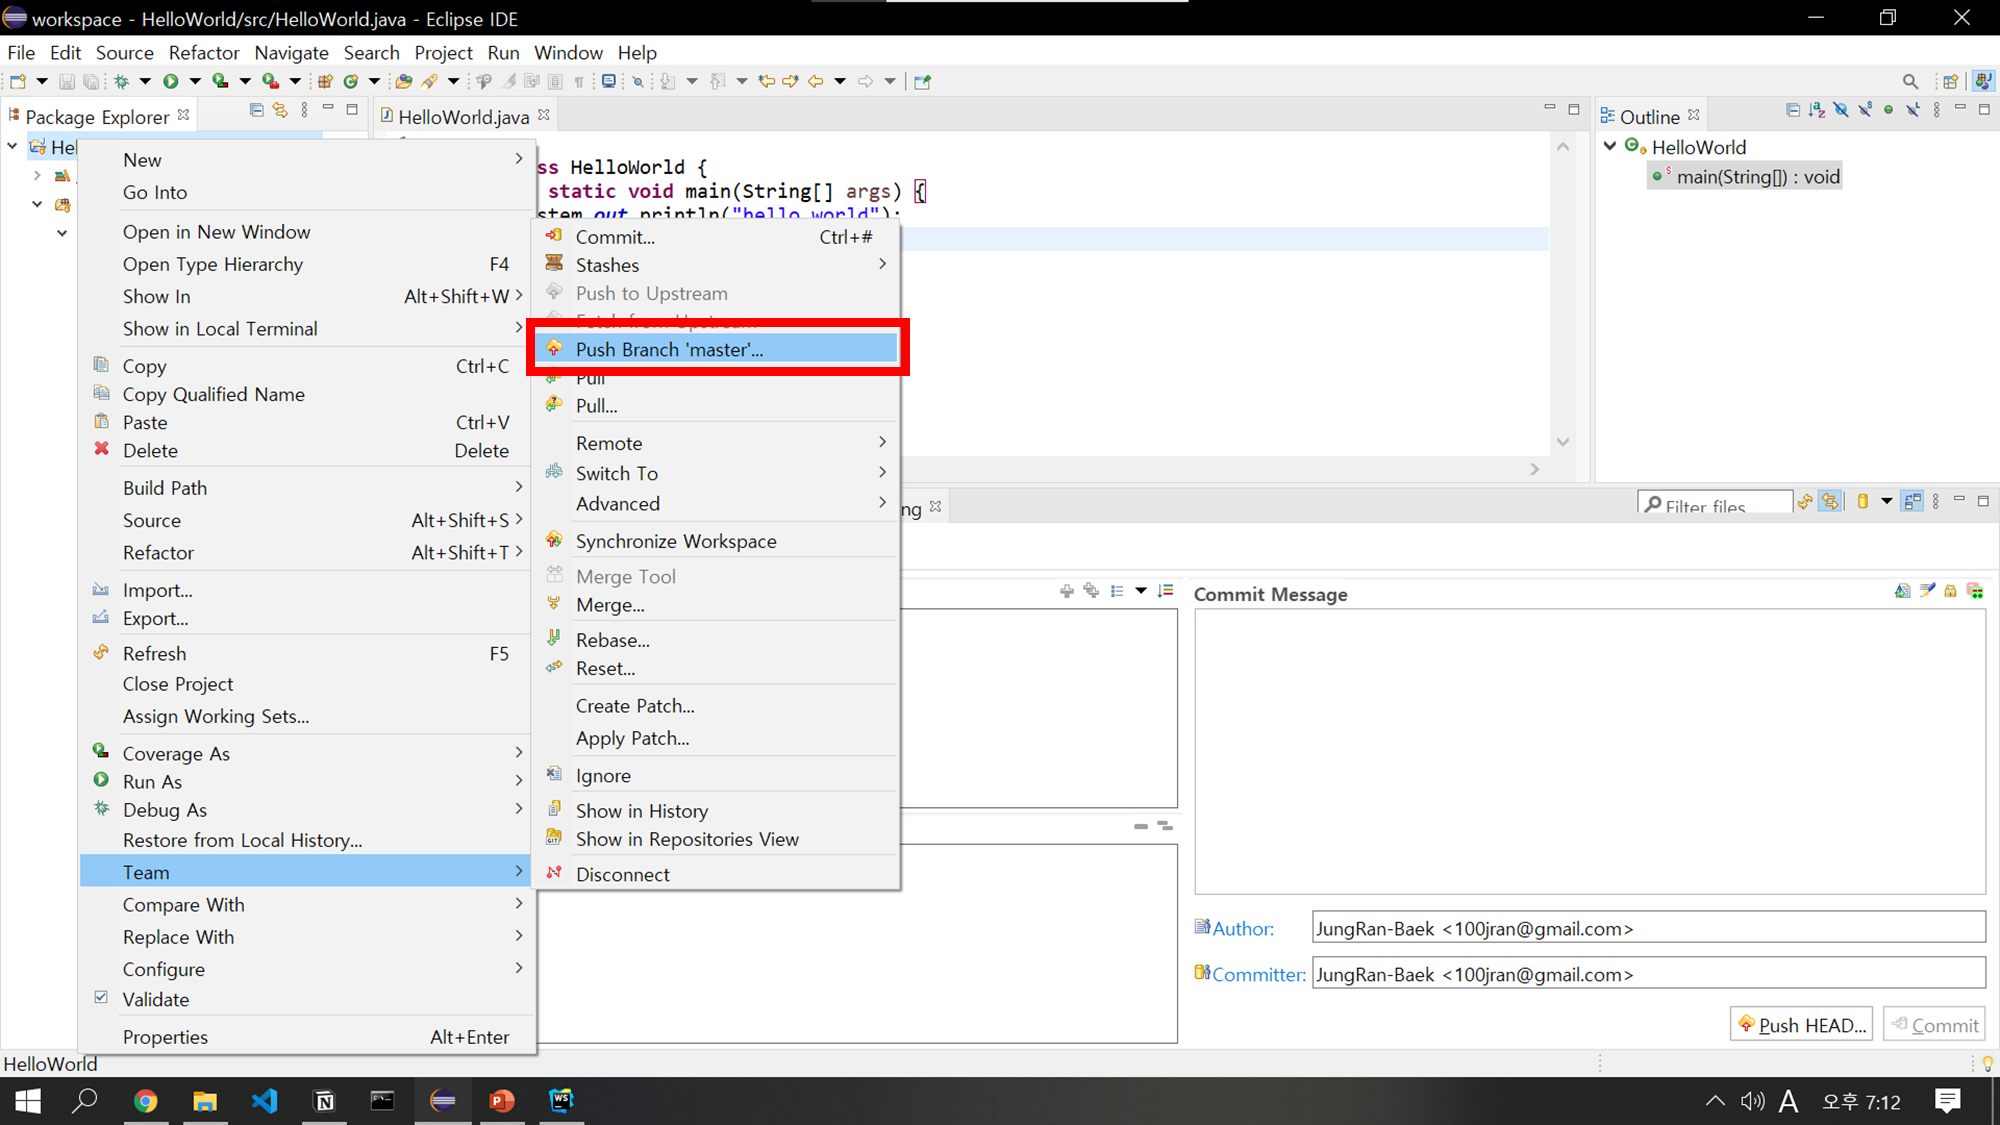Image resolution: width=2000 pixels, height=1125 pixels.
Task: Toggle Link with Editor in Git Staging
Action: point(1830,502)
